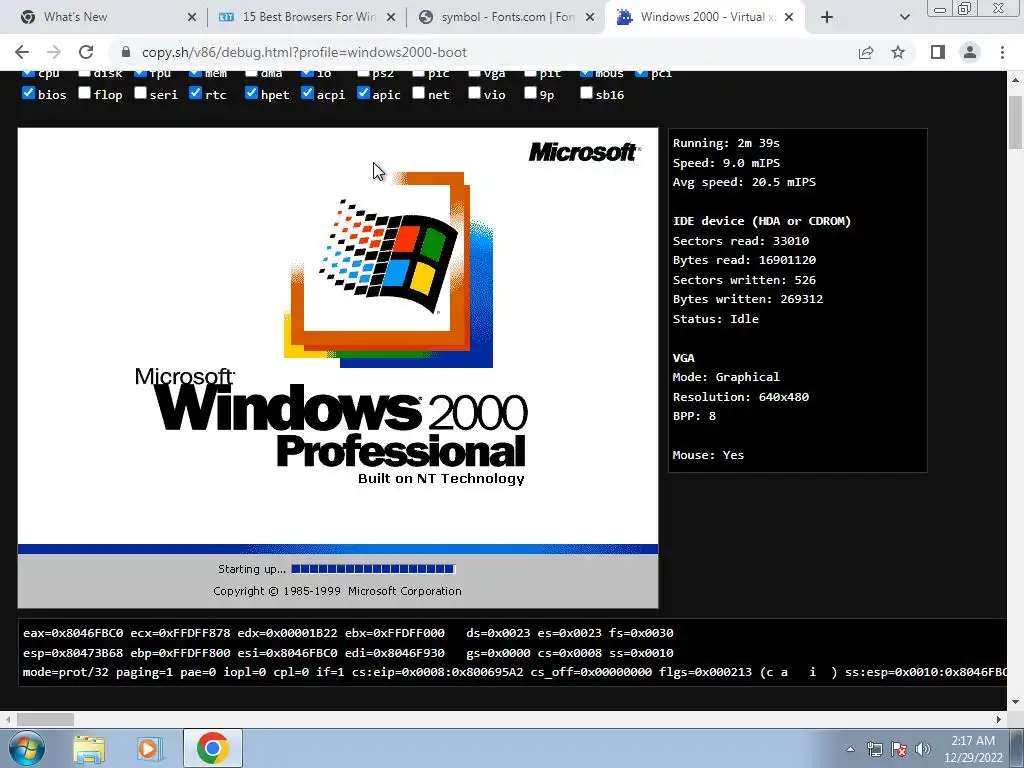This screenshot has height=768, width=1024.
Task: Check the vio log checkbox
Action: coord(475,93)
